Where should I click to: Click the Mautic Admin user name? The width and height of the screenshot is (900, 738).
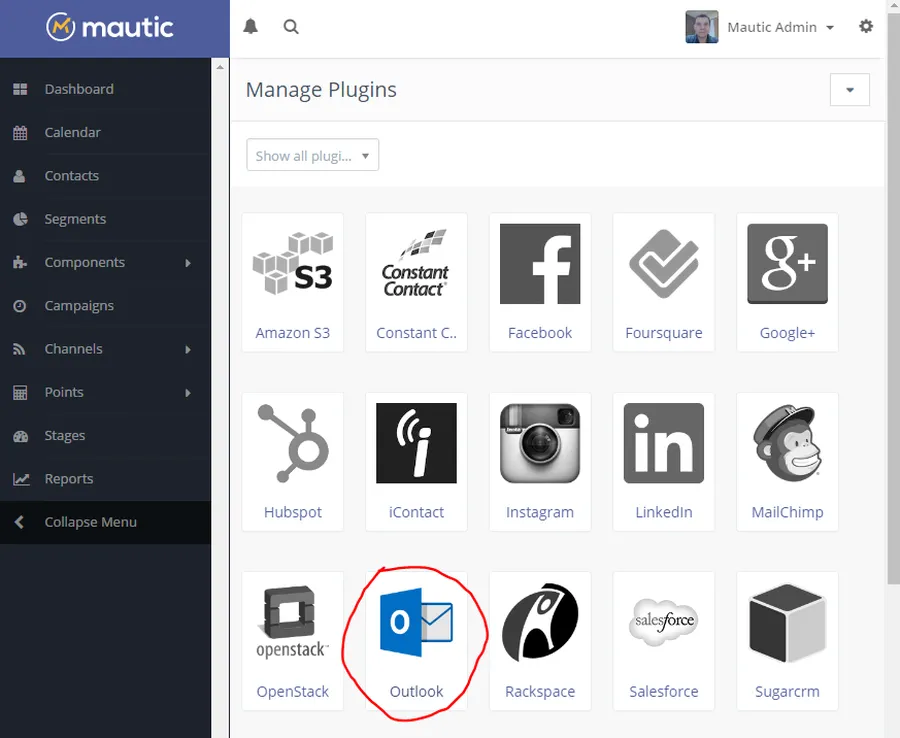point(772,27)
